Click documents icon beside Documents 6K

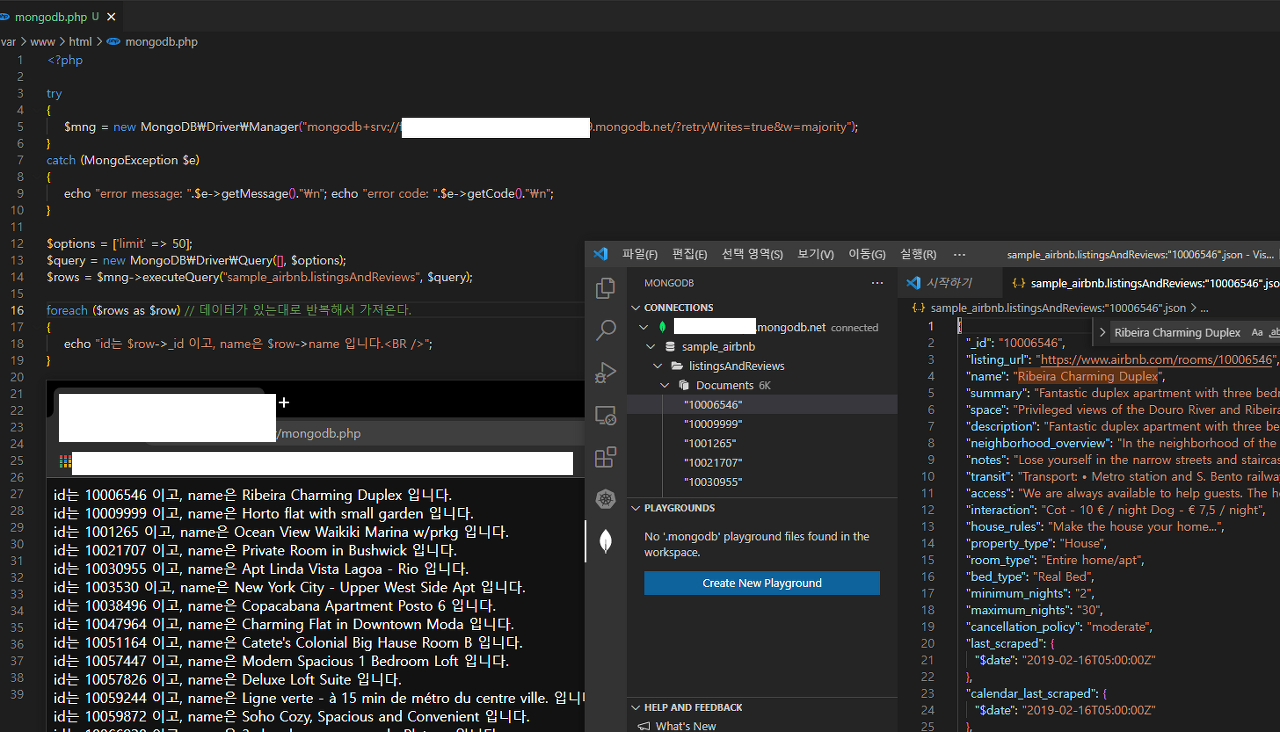point(684,385)
